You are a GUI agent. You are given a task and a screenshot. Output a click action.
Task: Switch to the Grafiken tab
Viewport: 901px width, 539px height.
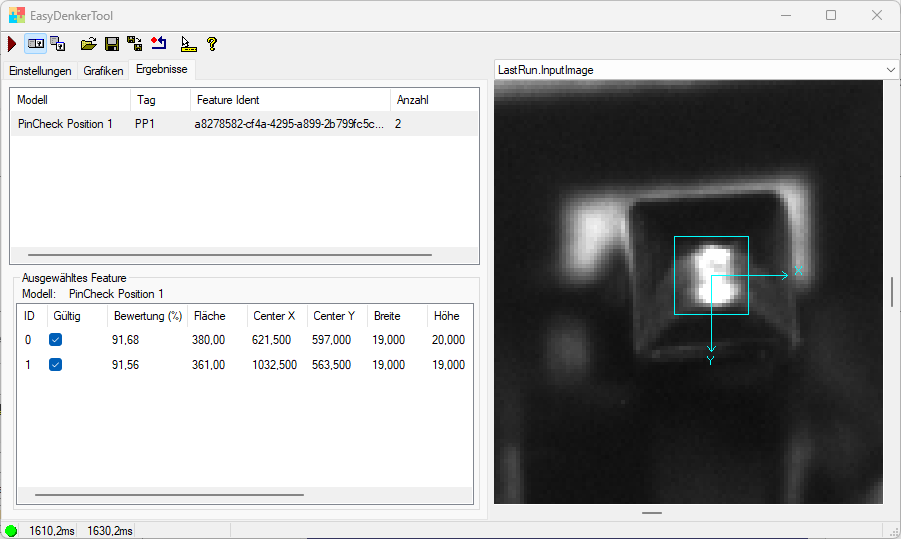tap(104, 71)
